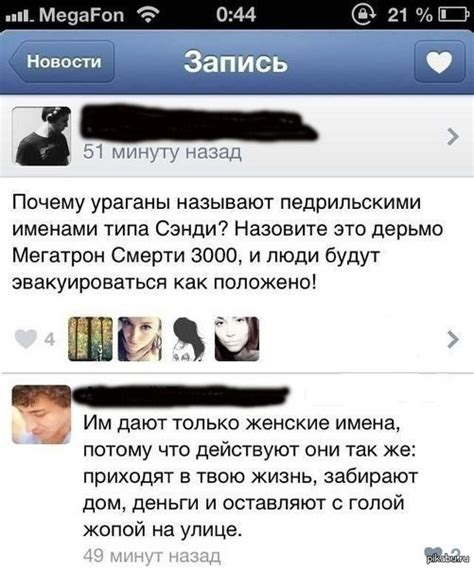The height and width of the screenshot is (569, 474).
Task: View first liker's forest avatar
Action: tap(90, 339)
